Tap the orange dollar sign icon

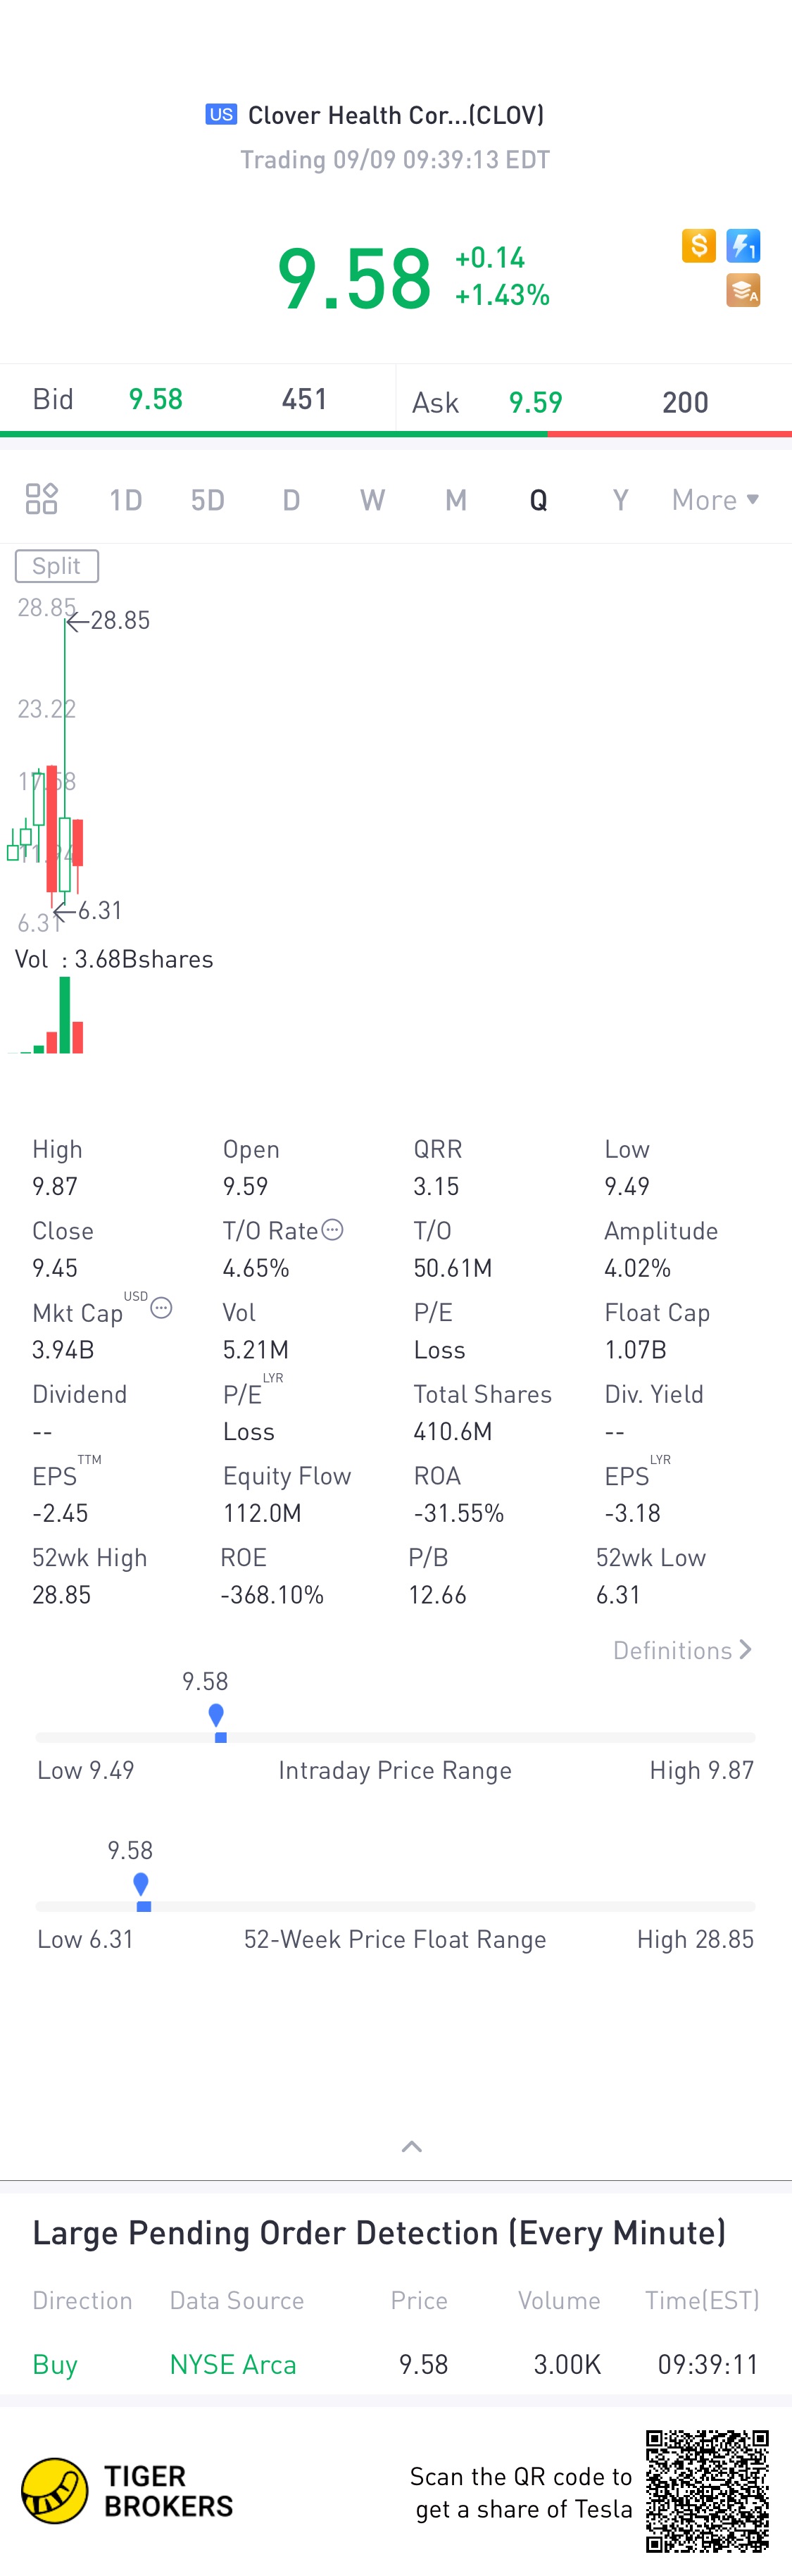698,245
